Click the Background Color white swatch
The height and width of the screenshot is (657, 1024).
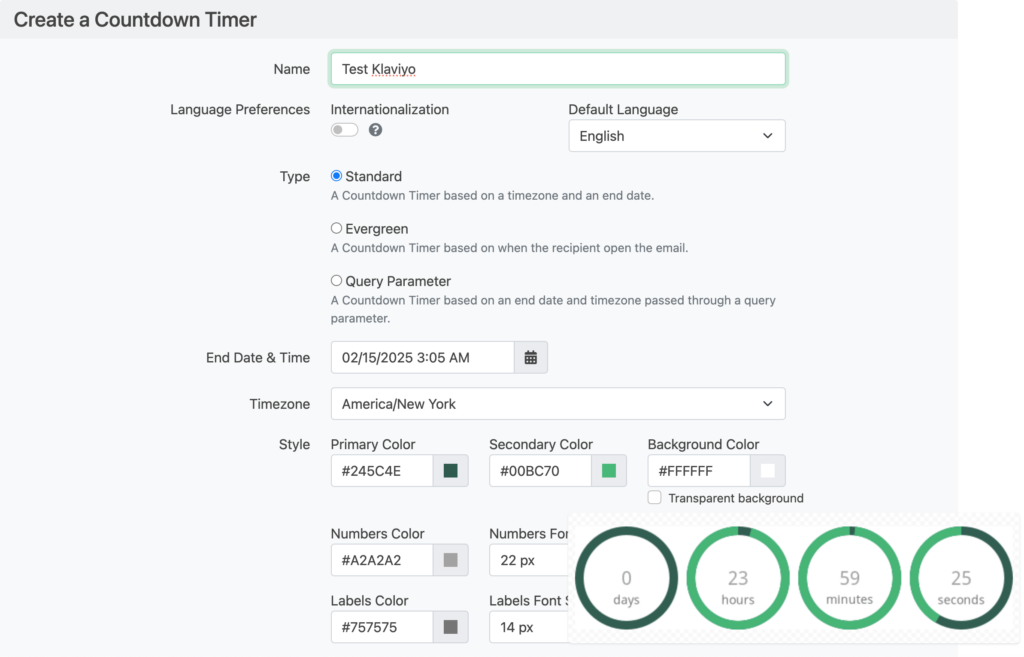pyautogui.click(x=768, y=470)
